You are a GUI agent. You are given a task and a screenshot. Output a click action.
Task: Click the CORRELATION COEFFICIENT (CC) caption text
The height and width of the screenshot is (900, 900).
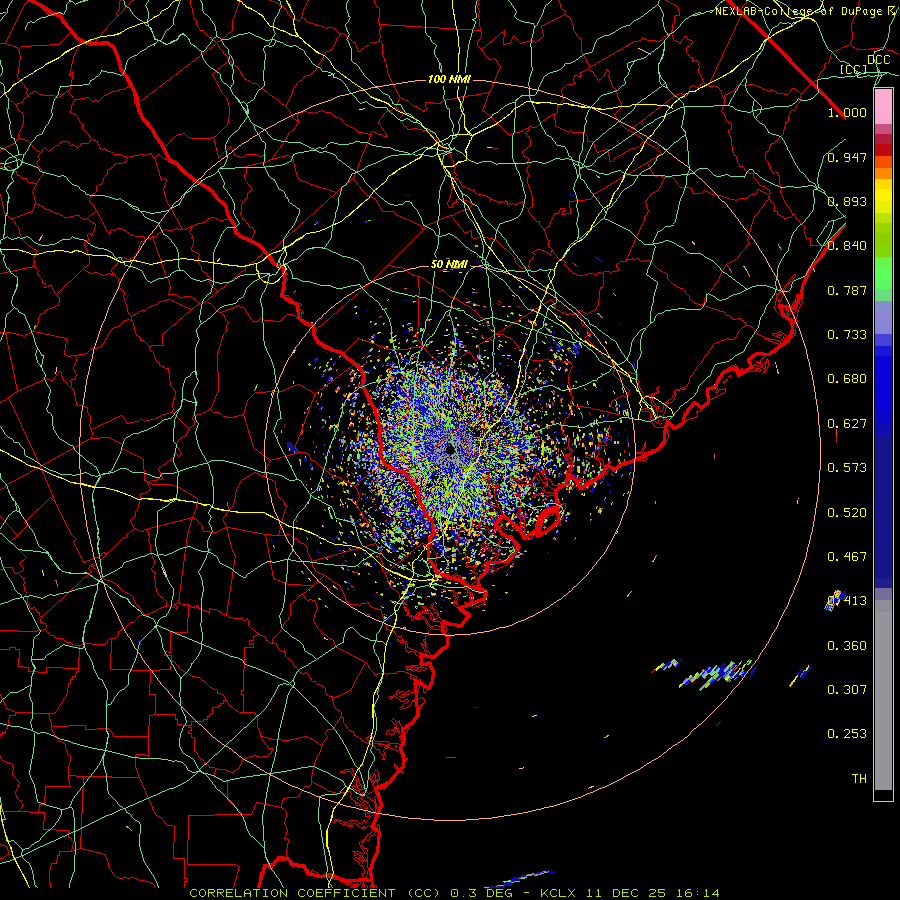point(317,893)
